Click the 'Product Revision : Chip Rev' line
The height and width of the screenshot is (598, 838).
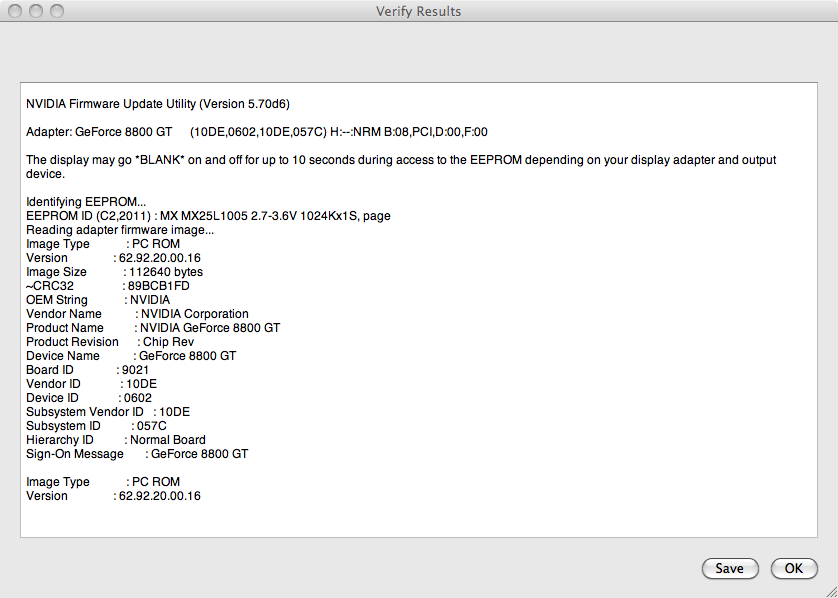tap(110, 341)
